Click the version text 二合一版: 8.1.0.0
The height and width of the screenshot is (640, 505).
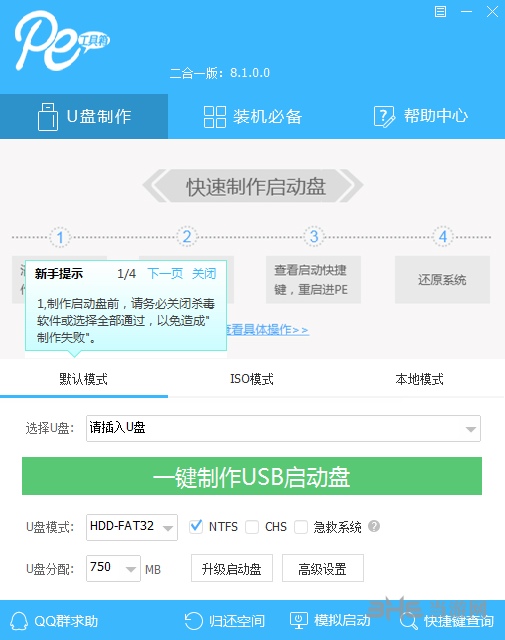(220, 73)
